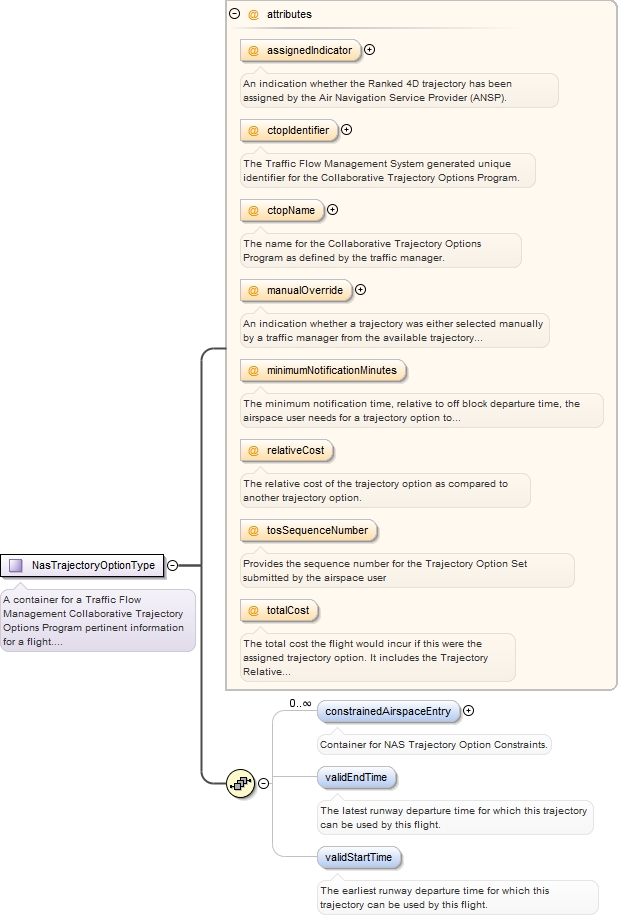Viewport: 619px width, 918px height.
Task: Collapse the NasTrajectoryOptionType node
Action: tap(172, 565)
